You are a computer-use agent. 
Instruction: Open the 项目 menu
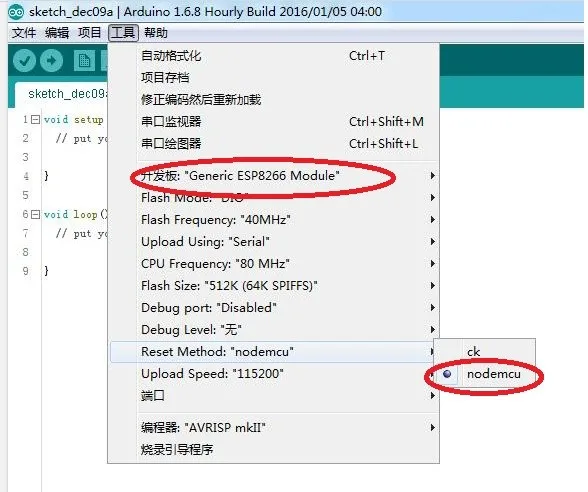pyautogui.click(x=90, y=33)
